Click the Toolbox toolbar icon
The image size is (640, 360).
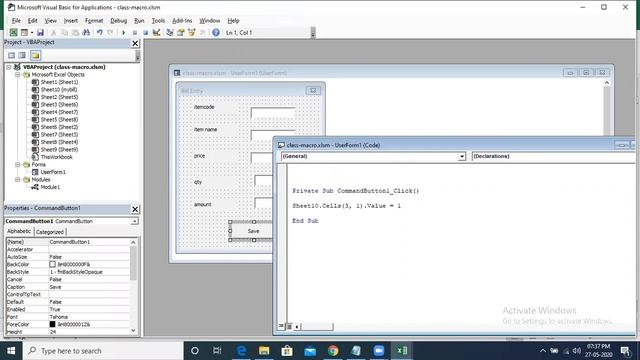pos(202,32)
